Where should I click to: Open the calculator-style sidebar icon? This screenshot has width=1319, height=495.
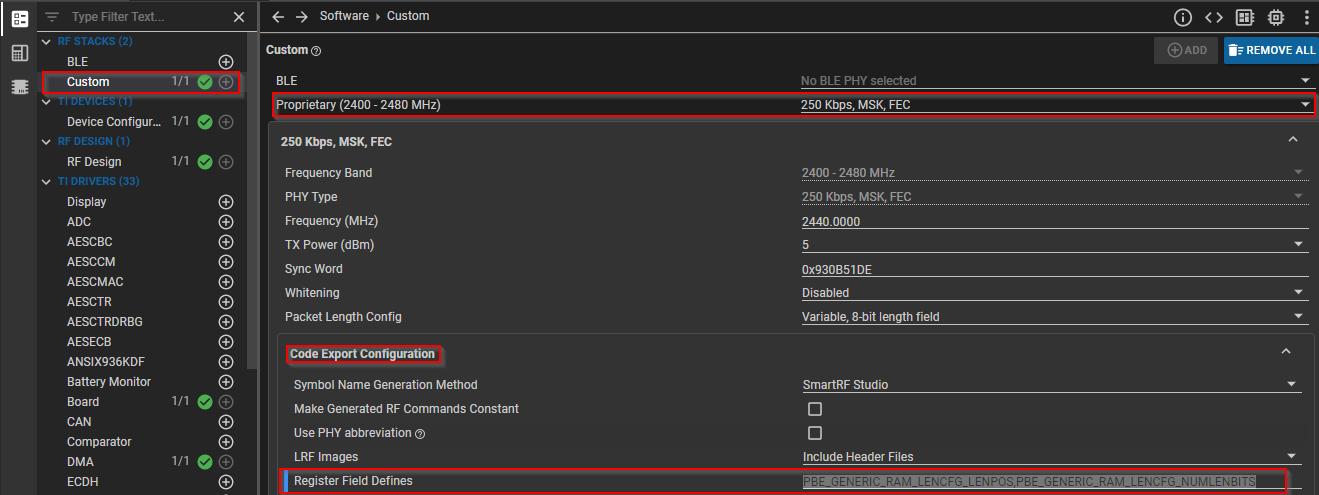coord(19,52)
